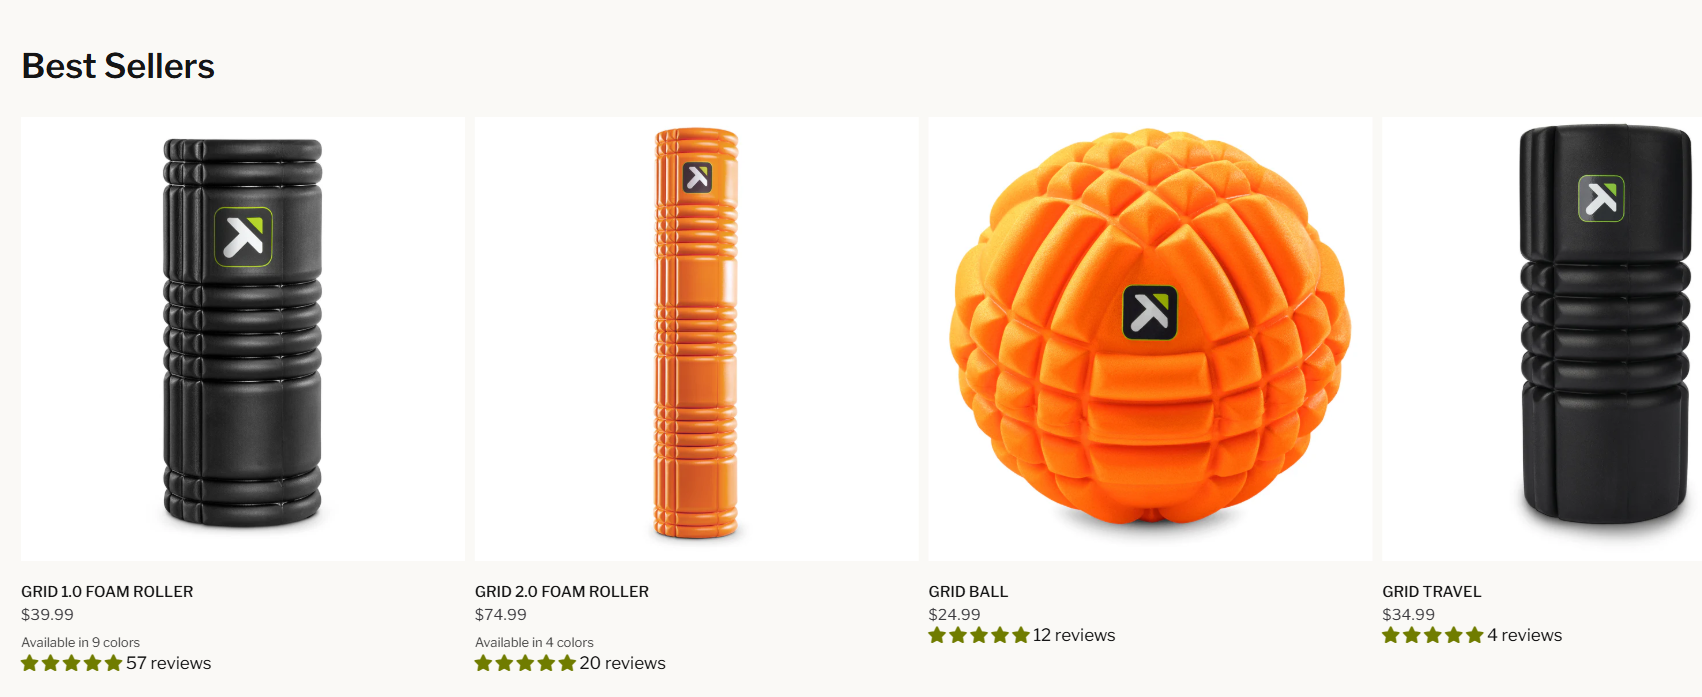Image resolution: width=1702 pixels, height=697 pixels.
Task: Click the logo badge on the orange ball
Action: point(1150,312)
